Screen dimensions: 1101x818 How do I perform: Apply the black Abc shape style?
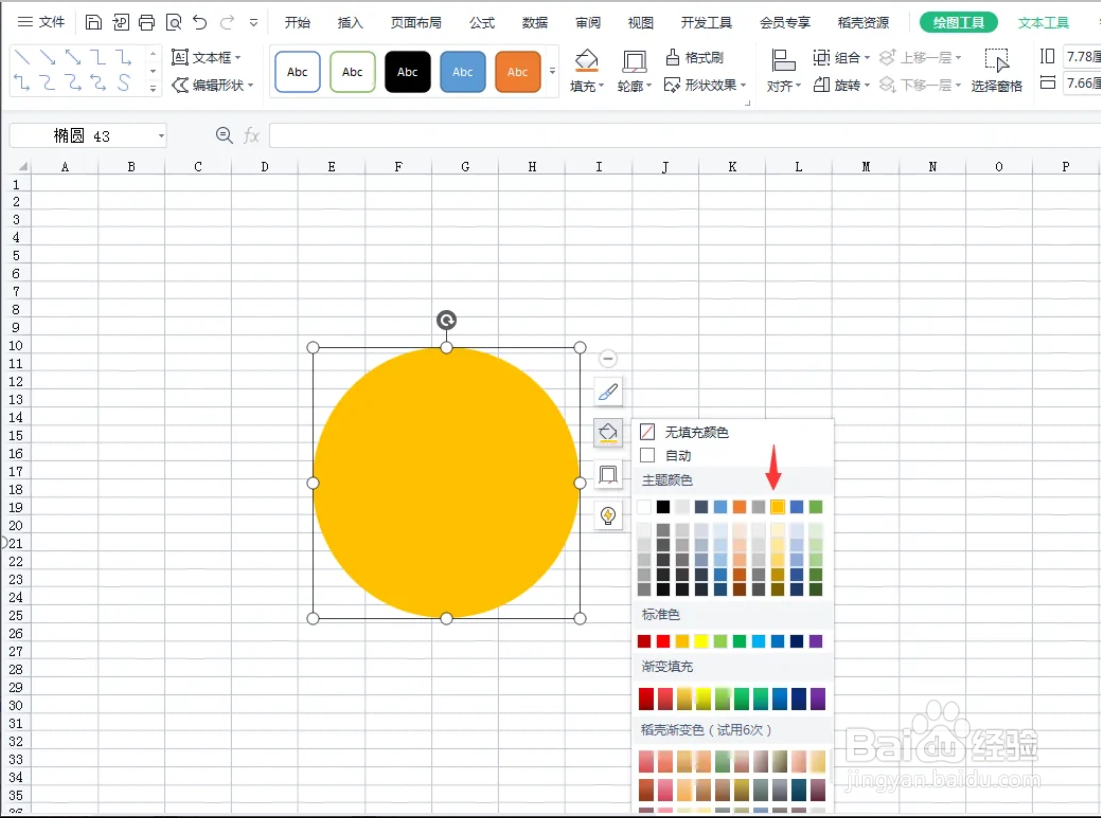point(407,72)
